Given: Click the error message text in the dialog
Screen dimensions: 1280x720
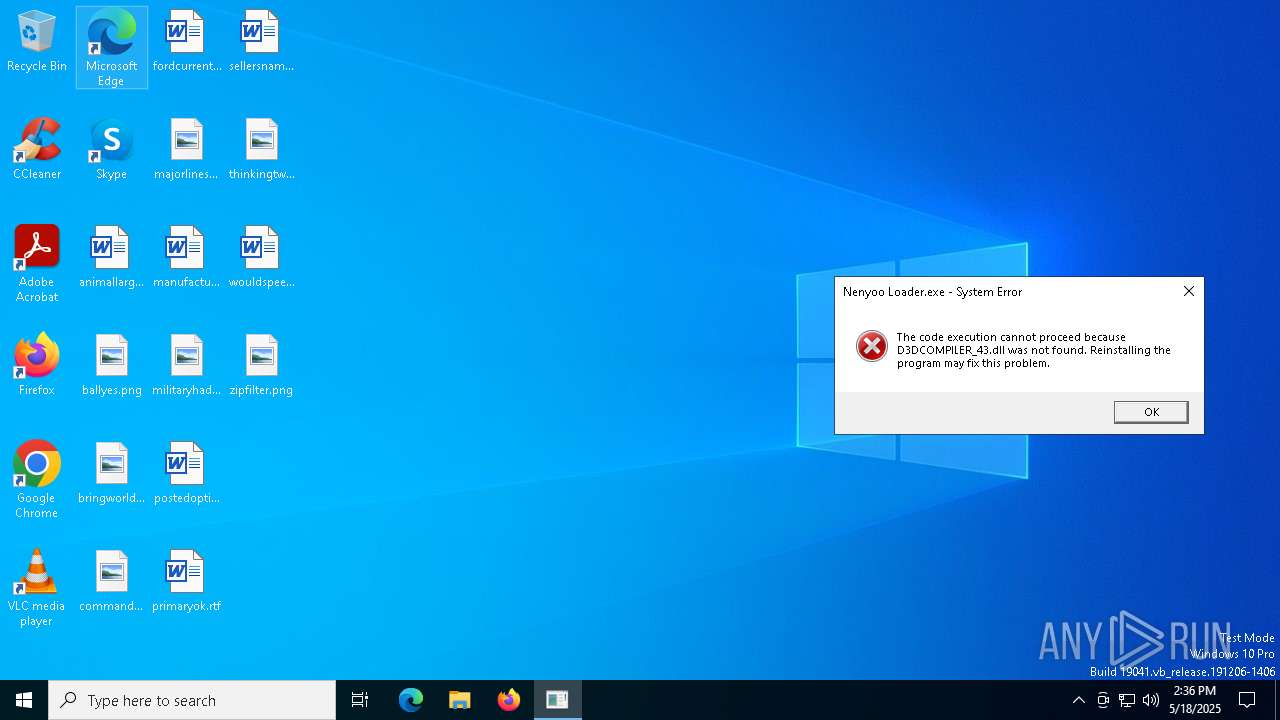Looking at the screenshot, I should coord(1033,350).
